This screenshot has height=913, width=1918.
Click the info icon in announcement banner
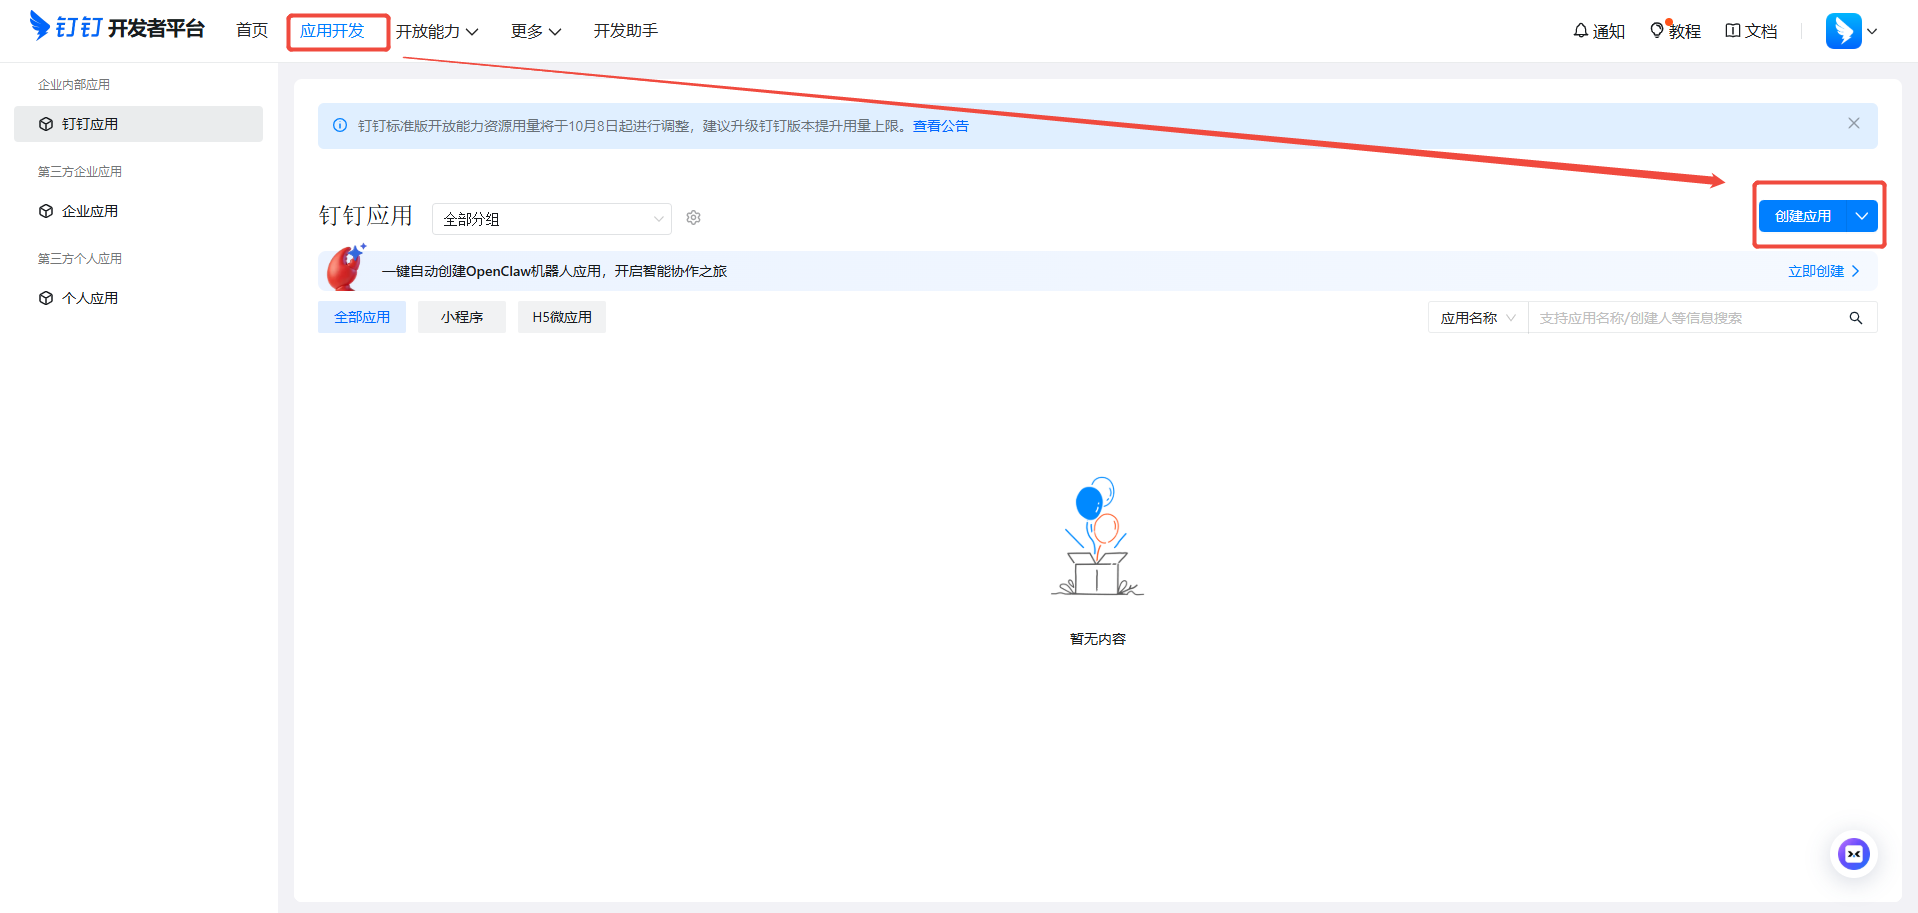(340, 126)
